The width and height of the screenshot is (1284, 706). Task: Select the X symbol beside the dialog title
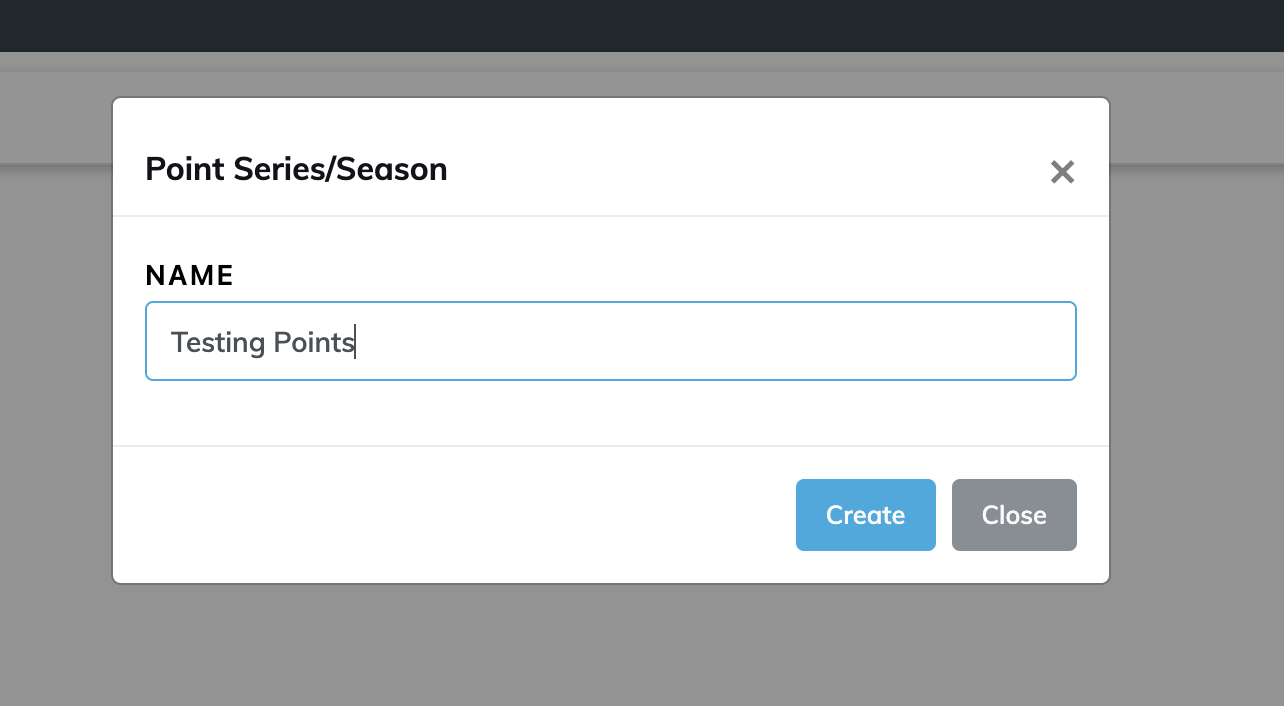click(1062, 172)
